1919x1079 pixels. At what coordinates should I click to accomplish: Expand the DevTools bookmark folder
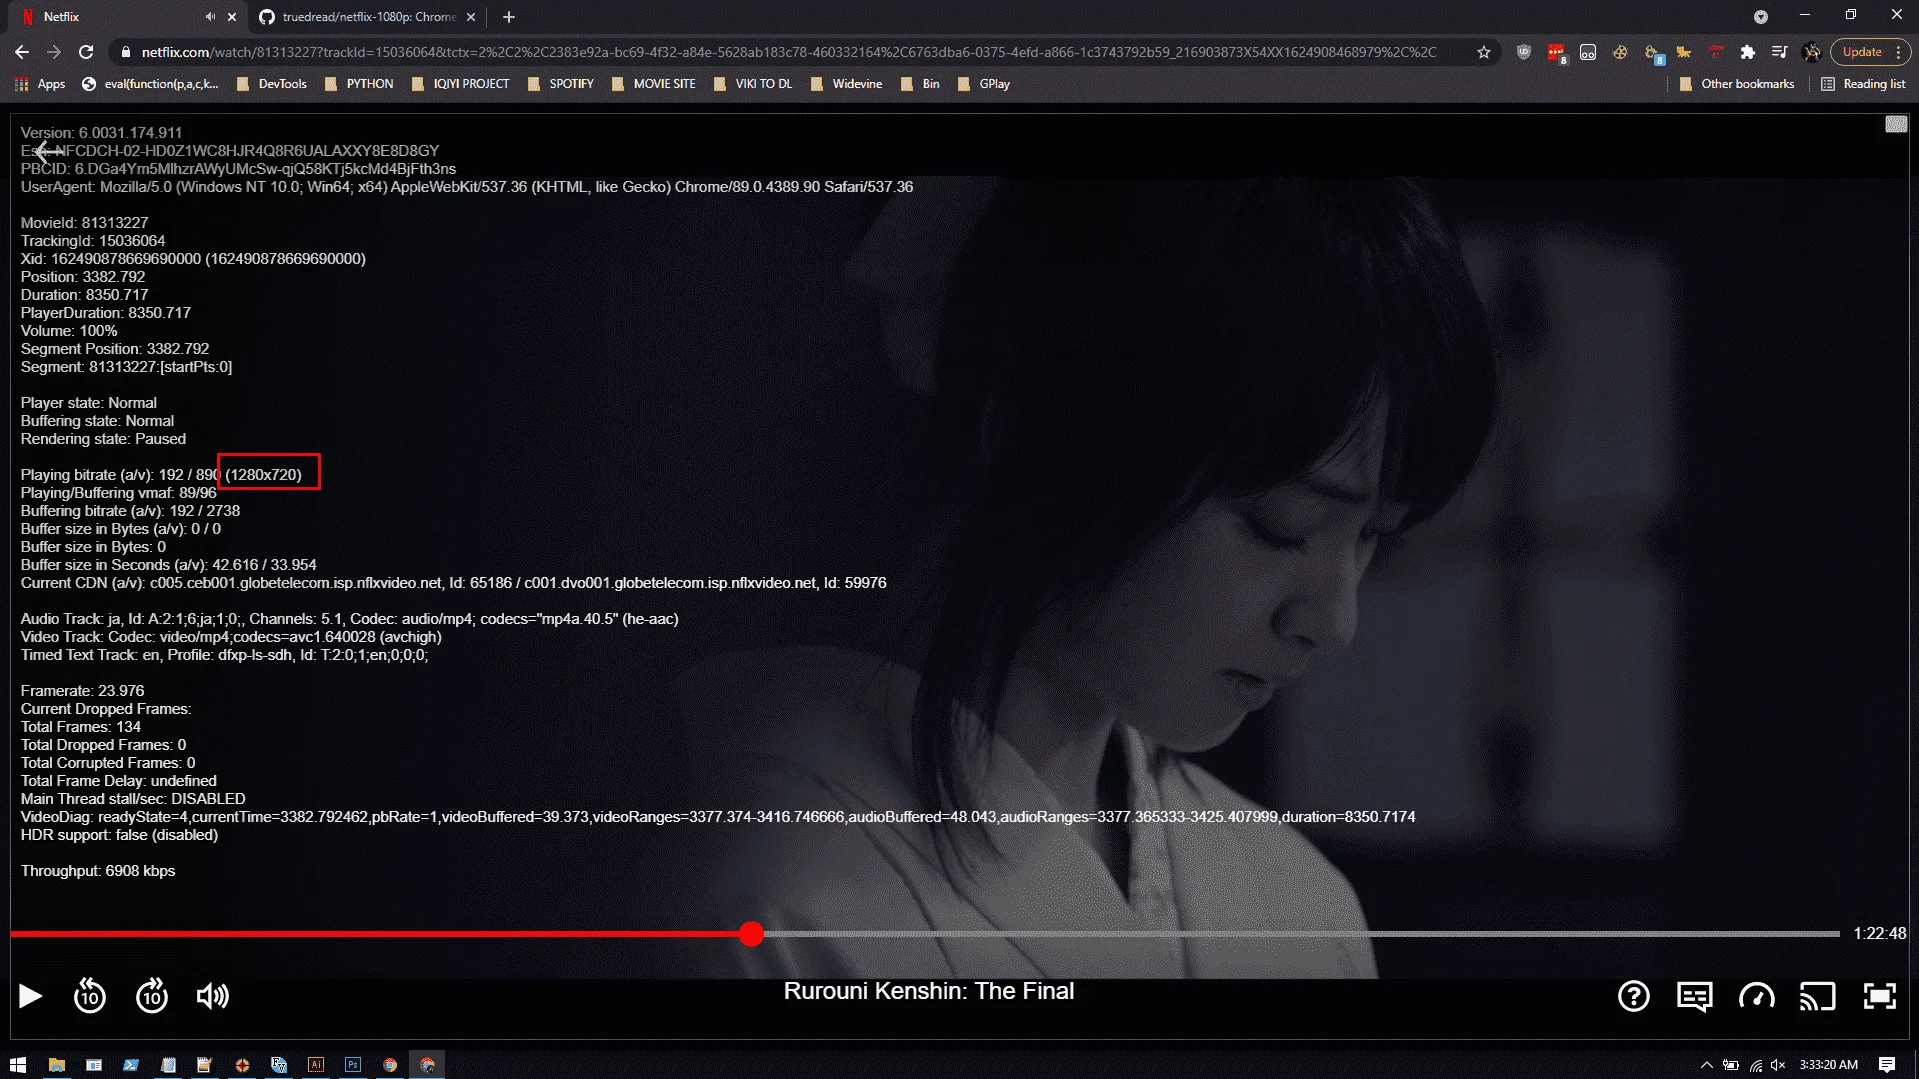[272, 84]
